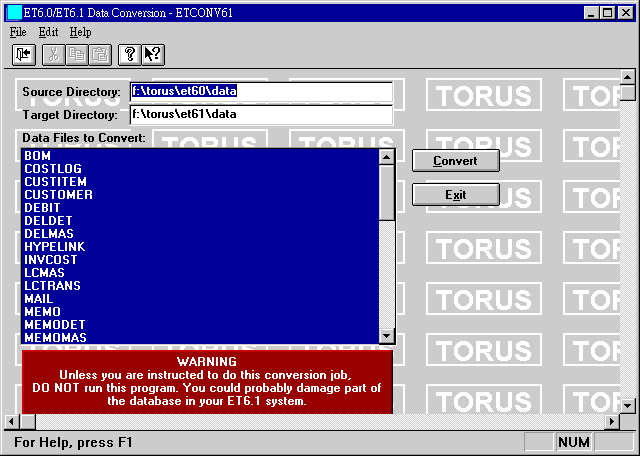Click the application system menu icon

click(14, 13)
